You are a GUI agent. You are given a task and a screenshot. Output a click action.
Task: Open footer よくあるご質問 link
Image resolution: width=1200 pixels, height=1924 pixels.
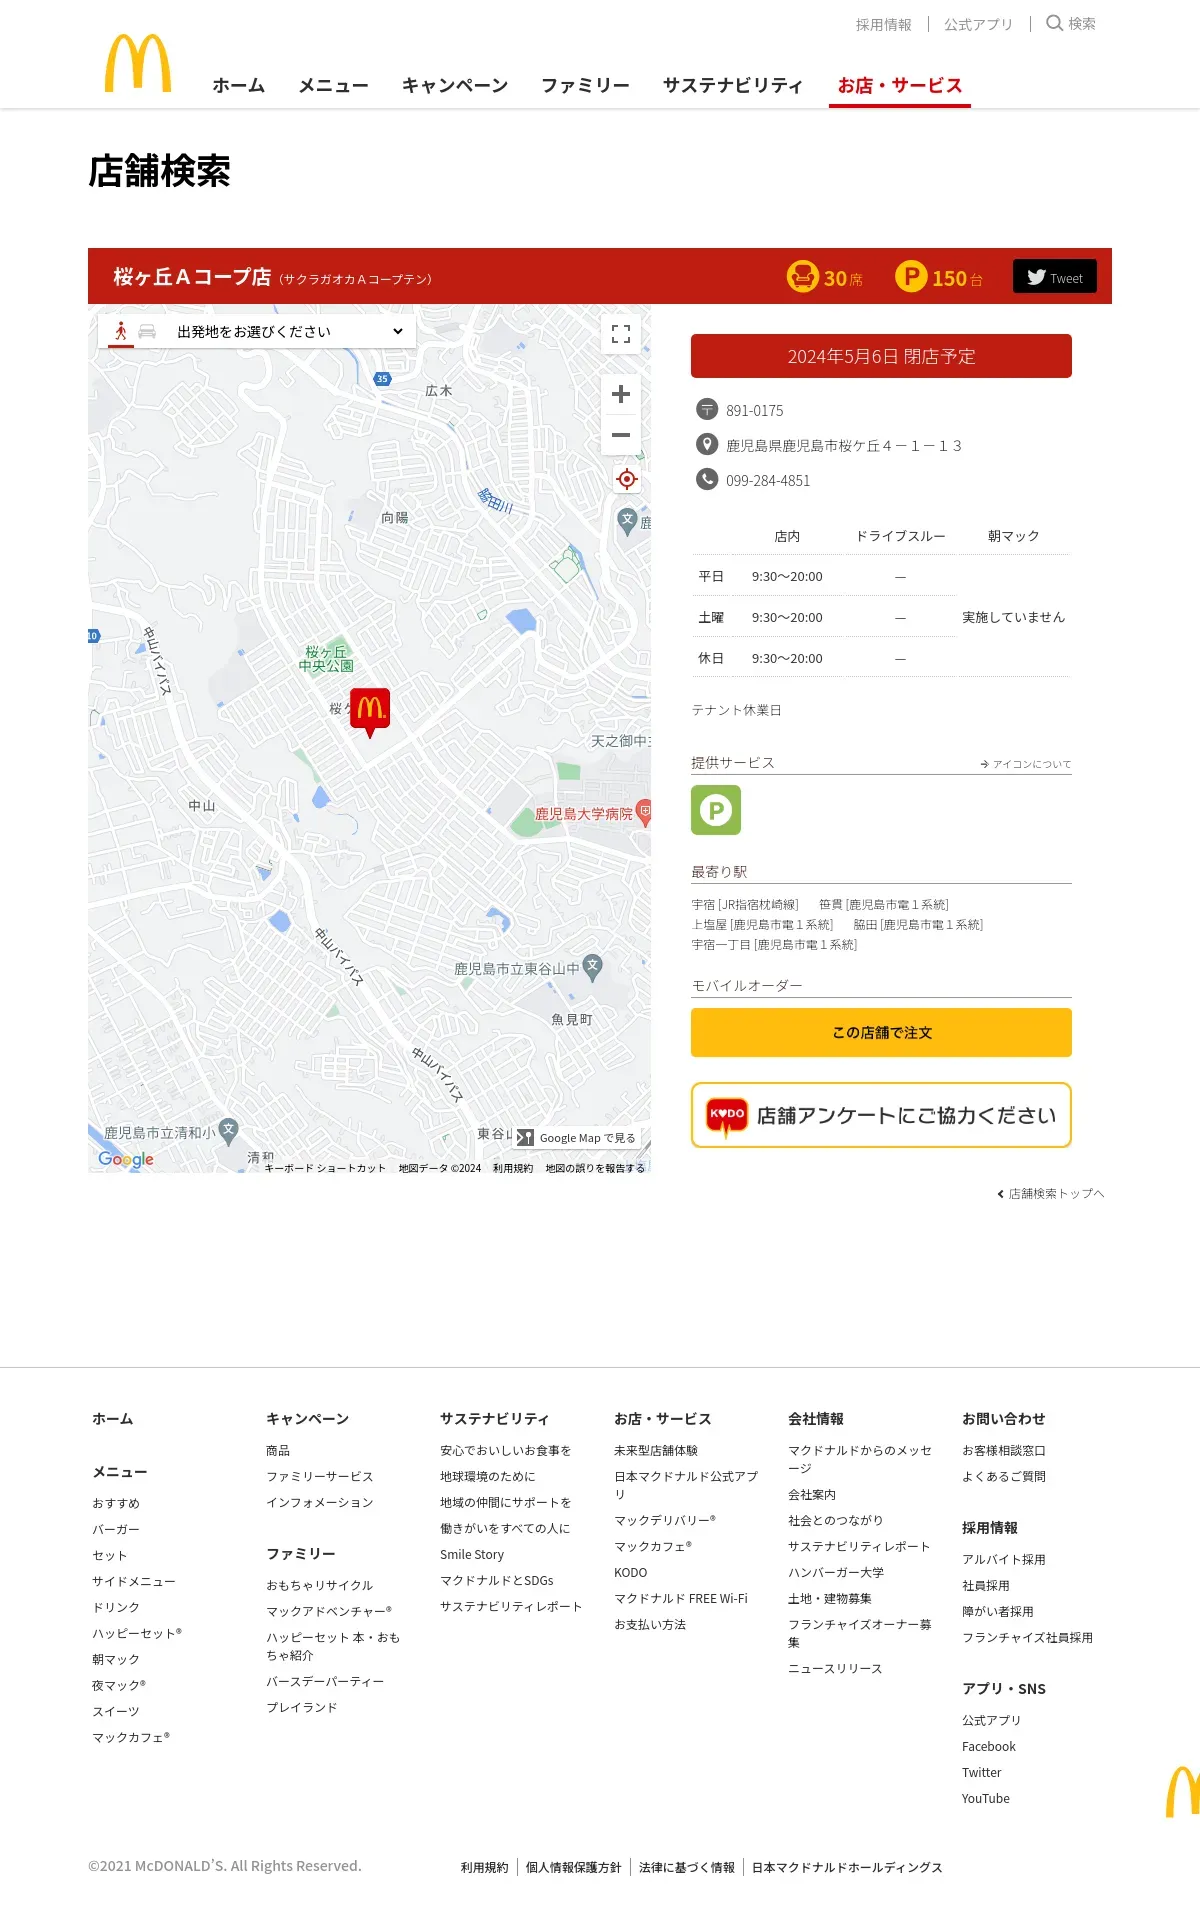pyautogui.click(x=1004, y=1477)
